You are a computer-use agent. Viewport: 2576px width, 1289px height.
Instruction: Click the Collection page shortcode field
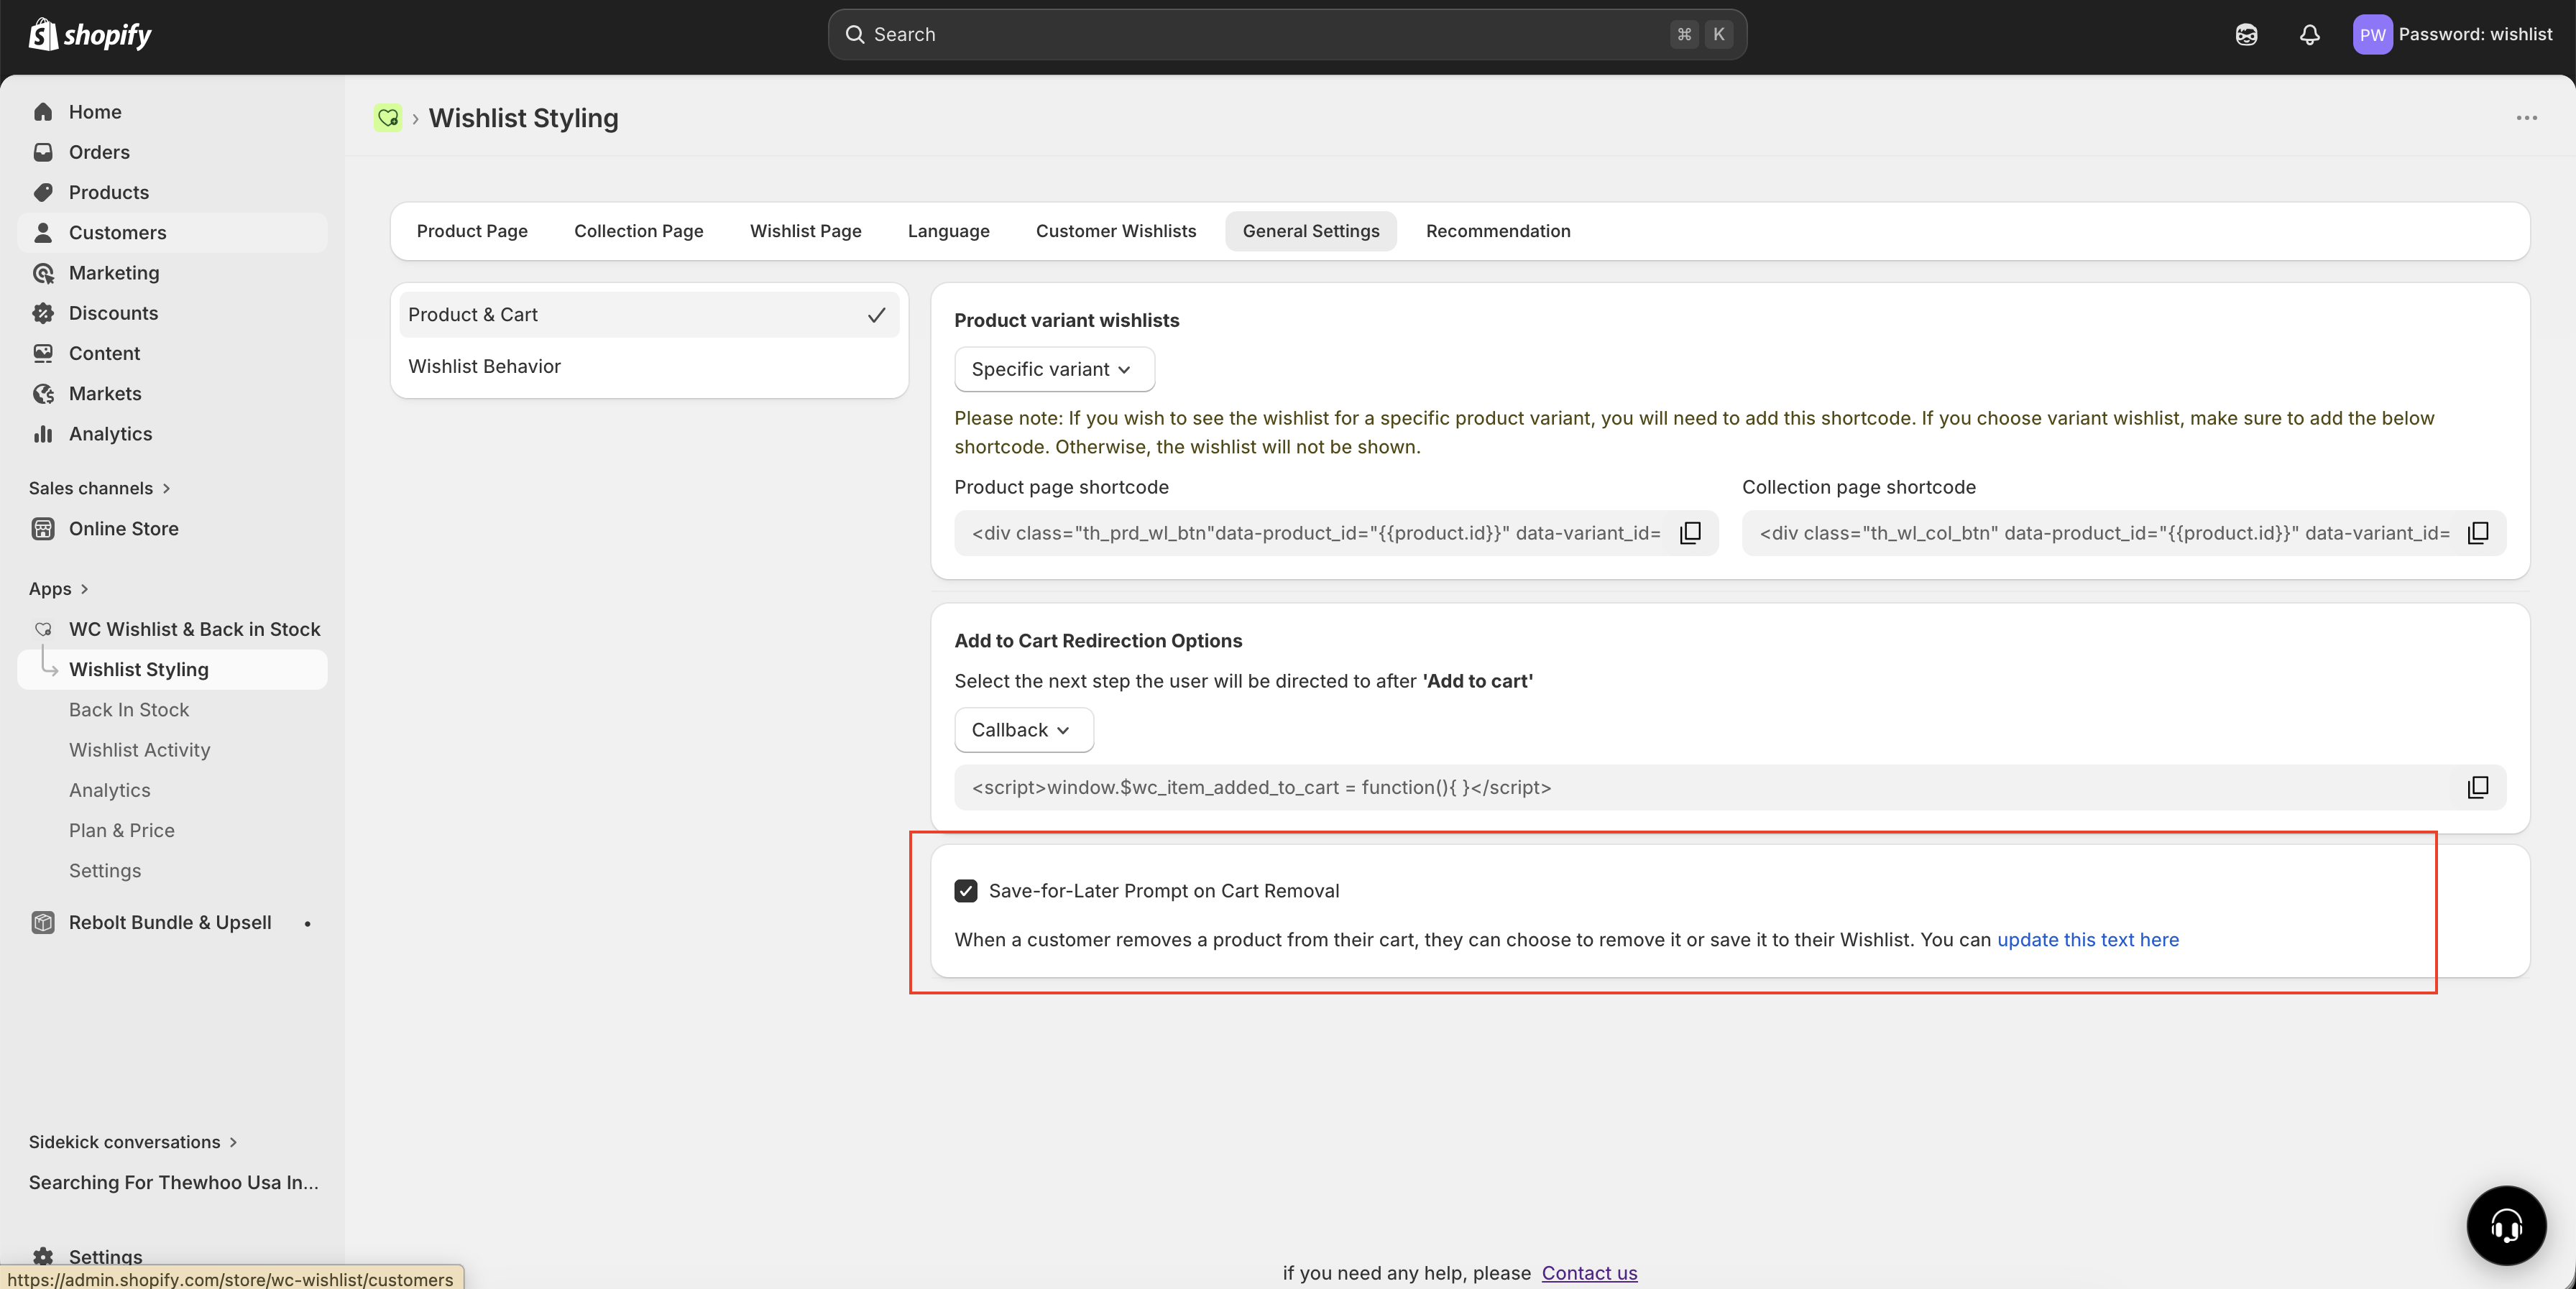pyautogui.click(x=2124, y=533)
